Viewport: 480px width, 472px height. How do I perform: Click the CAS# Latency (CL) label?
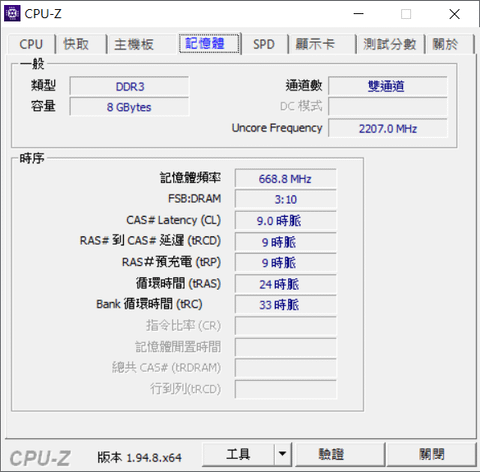click(173, 220)
